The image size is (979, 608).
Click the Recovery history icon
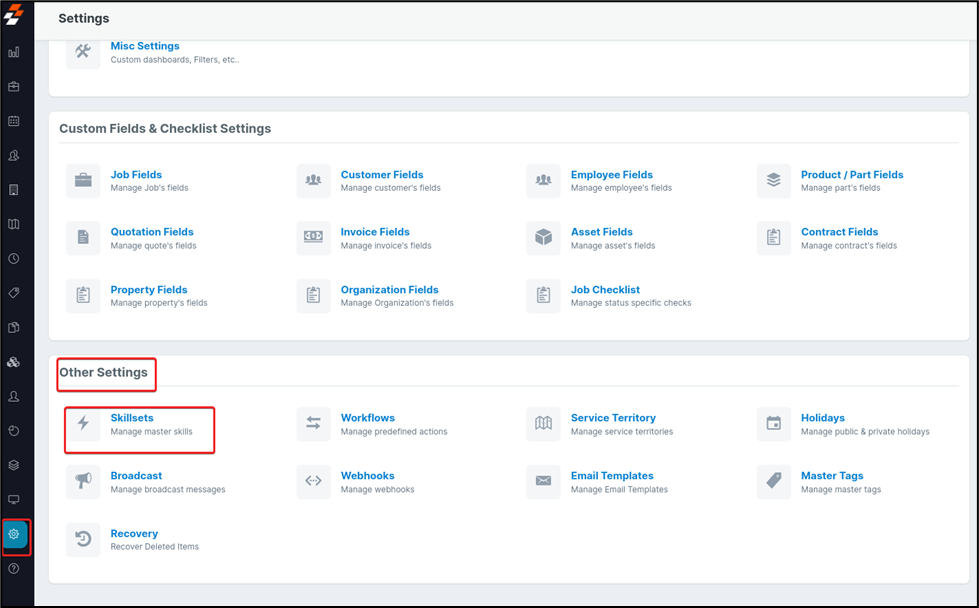pos(84,540)
